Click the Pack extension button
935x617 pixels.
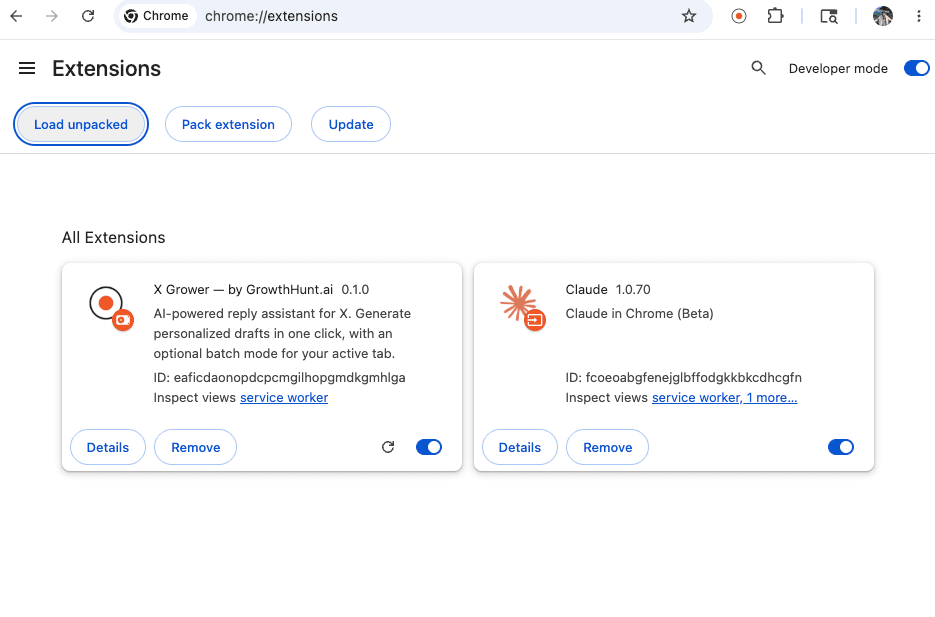click(228, 124)
